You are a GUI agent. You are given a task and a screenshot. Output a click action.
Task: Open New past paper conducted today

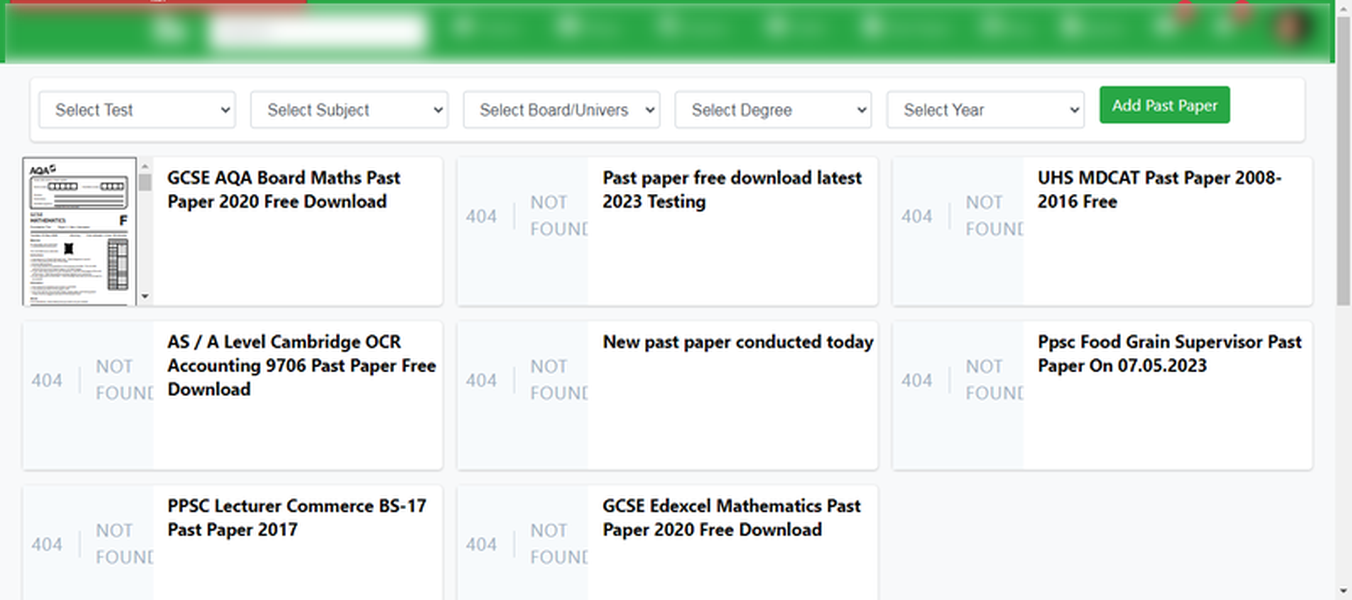pos(738,342)
